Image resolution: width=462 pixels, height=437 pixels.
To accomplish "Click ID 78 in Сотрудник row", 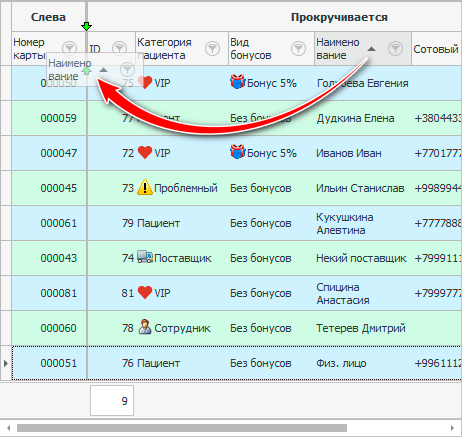I will pos(128,328).
